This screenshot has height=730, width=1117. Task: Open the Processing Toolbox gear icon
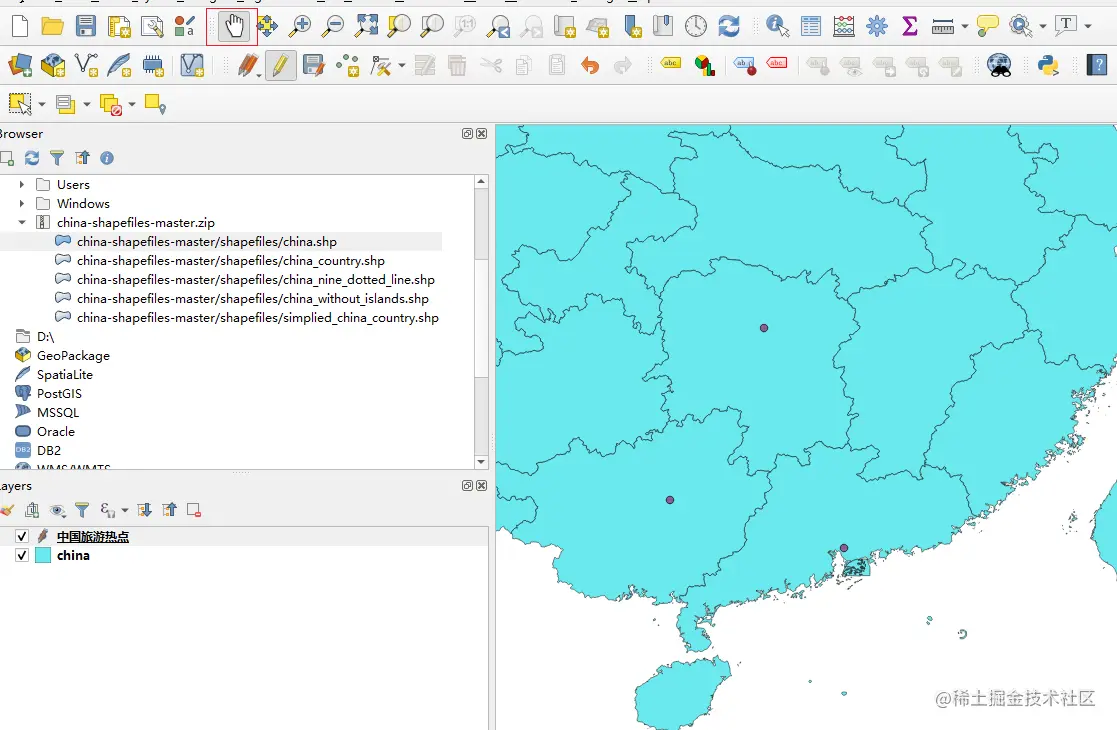click(x=877, y=26)
